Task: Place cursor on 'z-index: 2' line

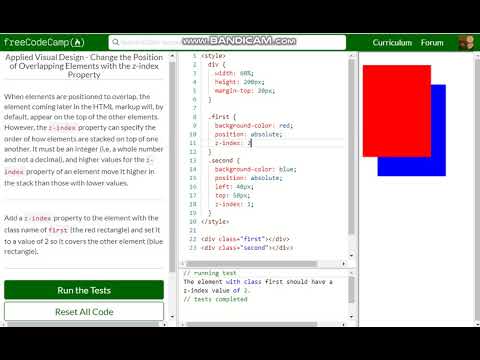Action: [x=233, y=143]
